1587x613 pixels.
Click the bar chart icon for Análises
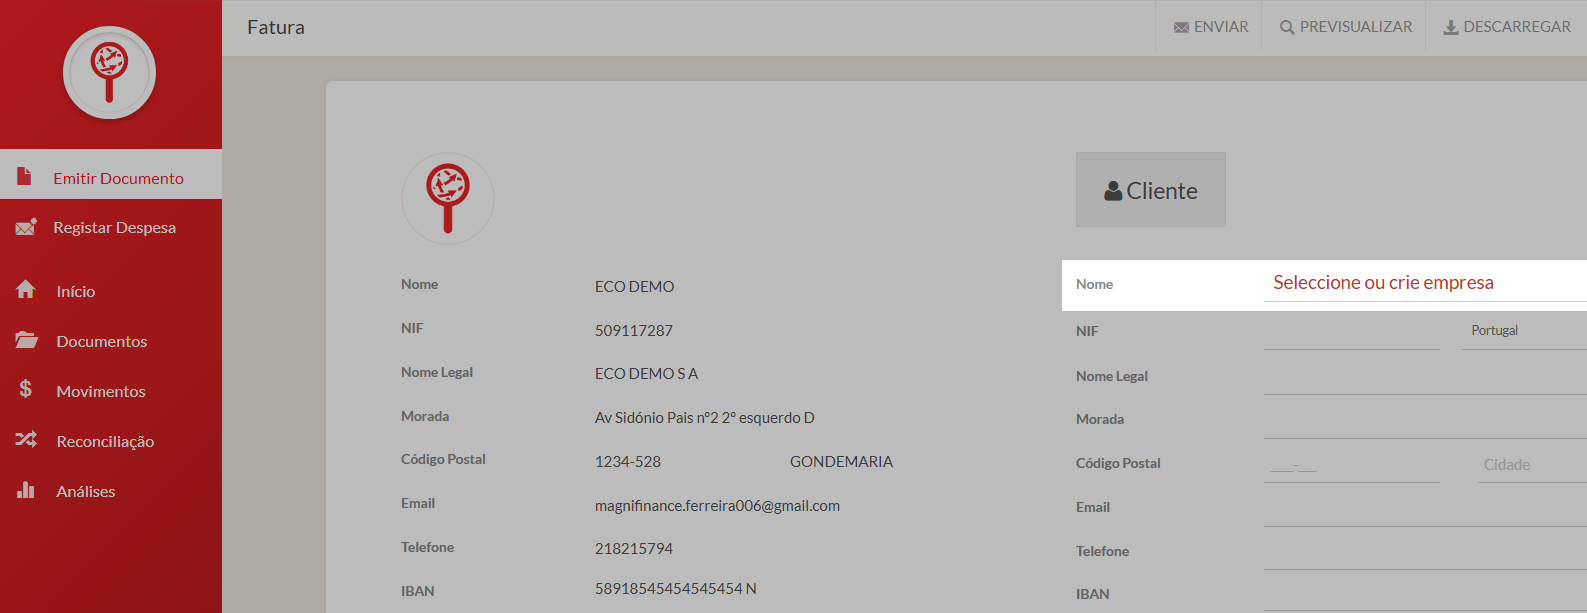pos(26,490)
